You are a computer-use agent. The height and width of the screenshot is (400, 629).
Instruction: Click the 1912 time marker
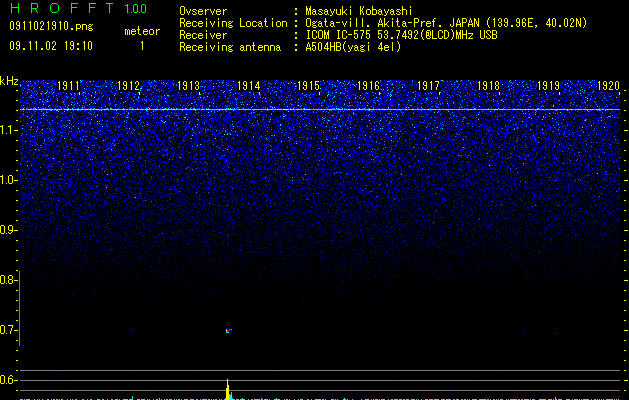(128, 86)
